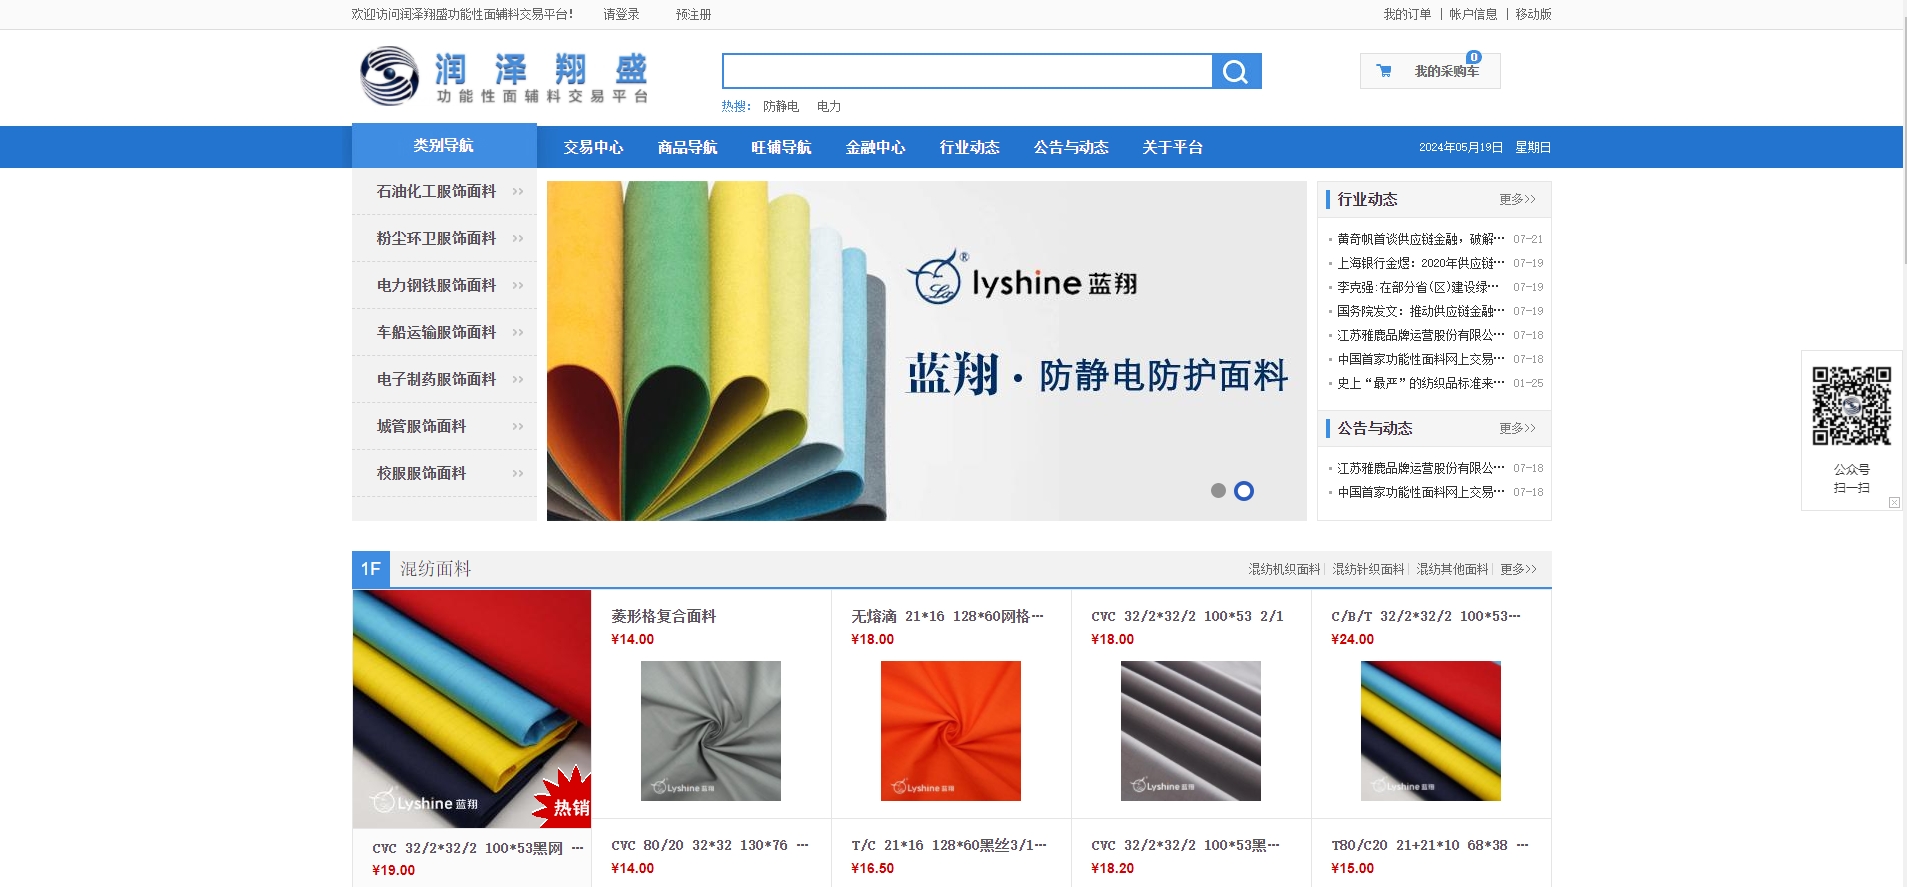Open 我的订单 at top right

tap(1407, 14)
